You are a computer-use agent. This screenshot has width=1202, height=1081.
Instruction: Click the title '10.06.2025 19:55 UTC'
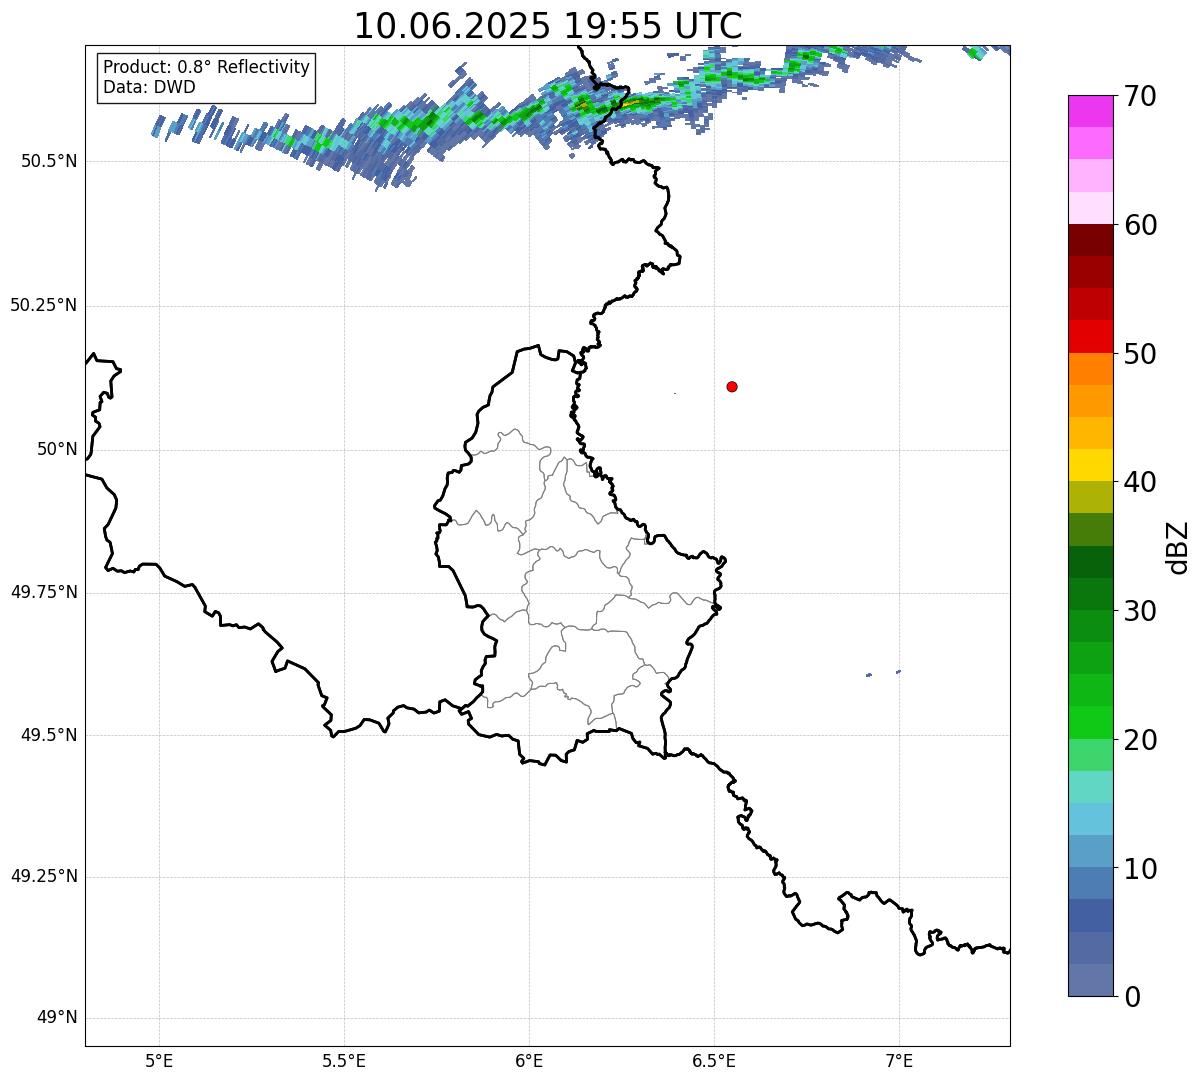(x=548, y=26)
